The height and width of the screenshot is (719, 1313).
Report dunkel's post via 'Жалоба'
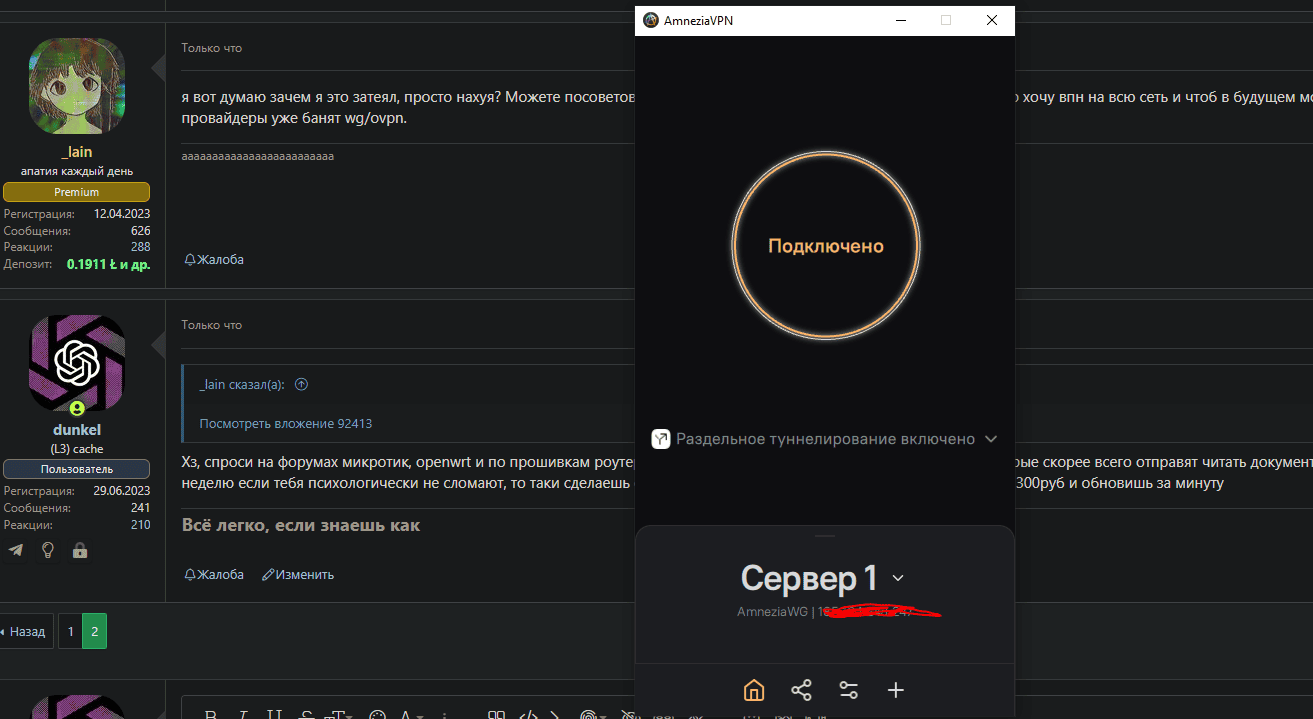pyautogui.click(x=214, y=574)
